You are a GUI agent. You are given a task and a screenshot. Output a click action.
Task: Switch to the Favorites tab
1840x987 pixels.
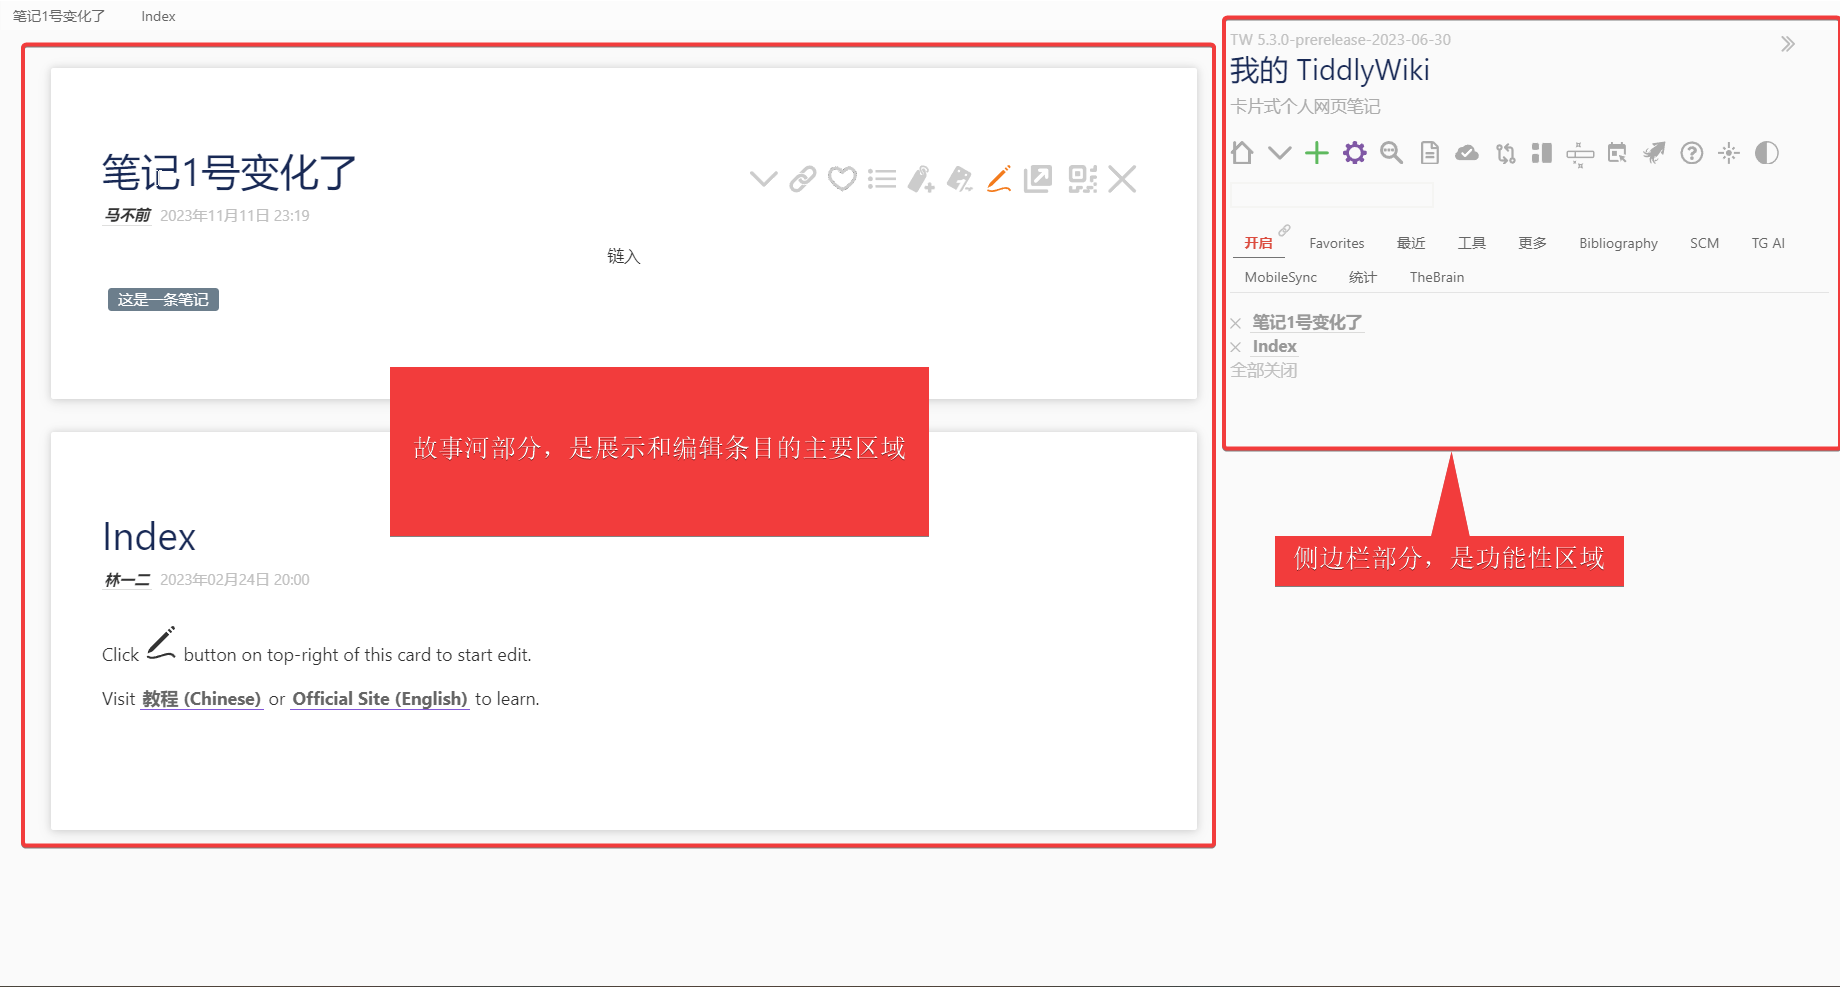click(x=1336, y=243)
